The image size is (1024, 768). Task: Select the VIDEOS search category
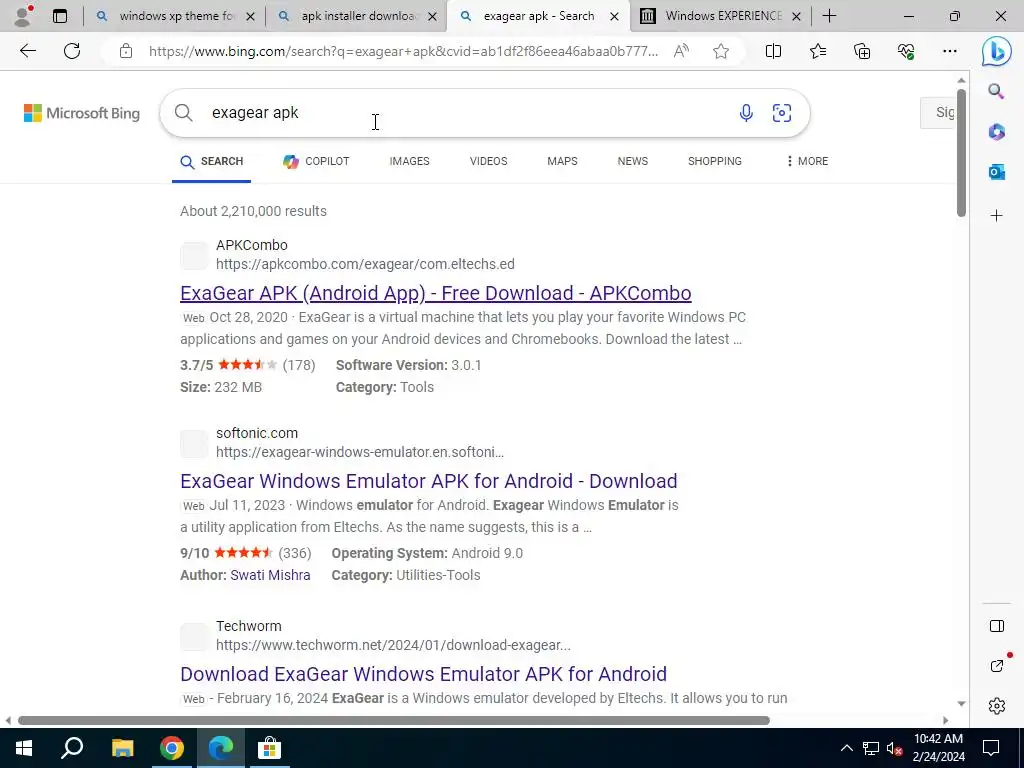pyautogui.click(x=488, y=161)
